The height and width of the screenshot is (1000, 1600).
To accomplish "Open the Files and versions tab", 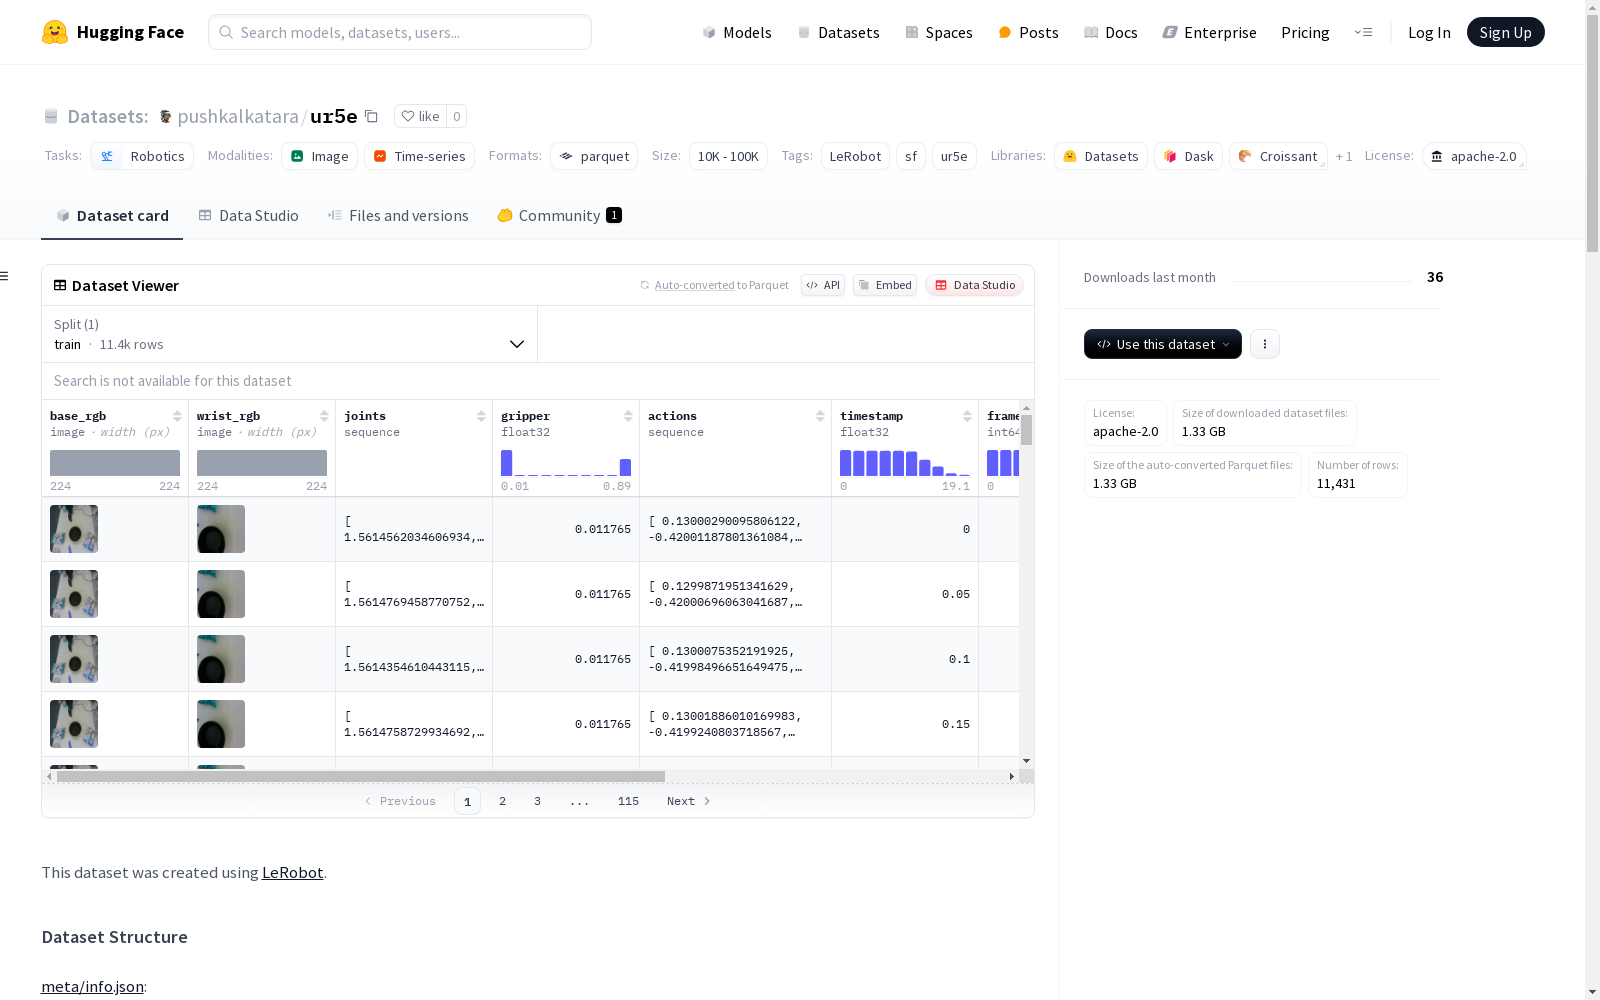I will tap(398, 215).
